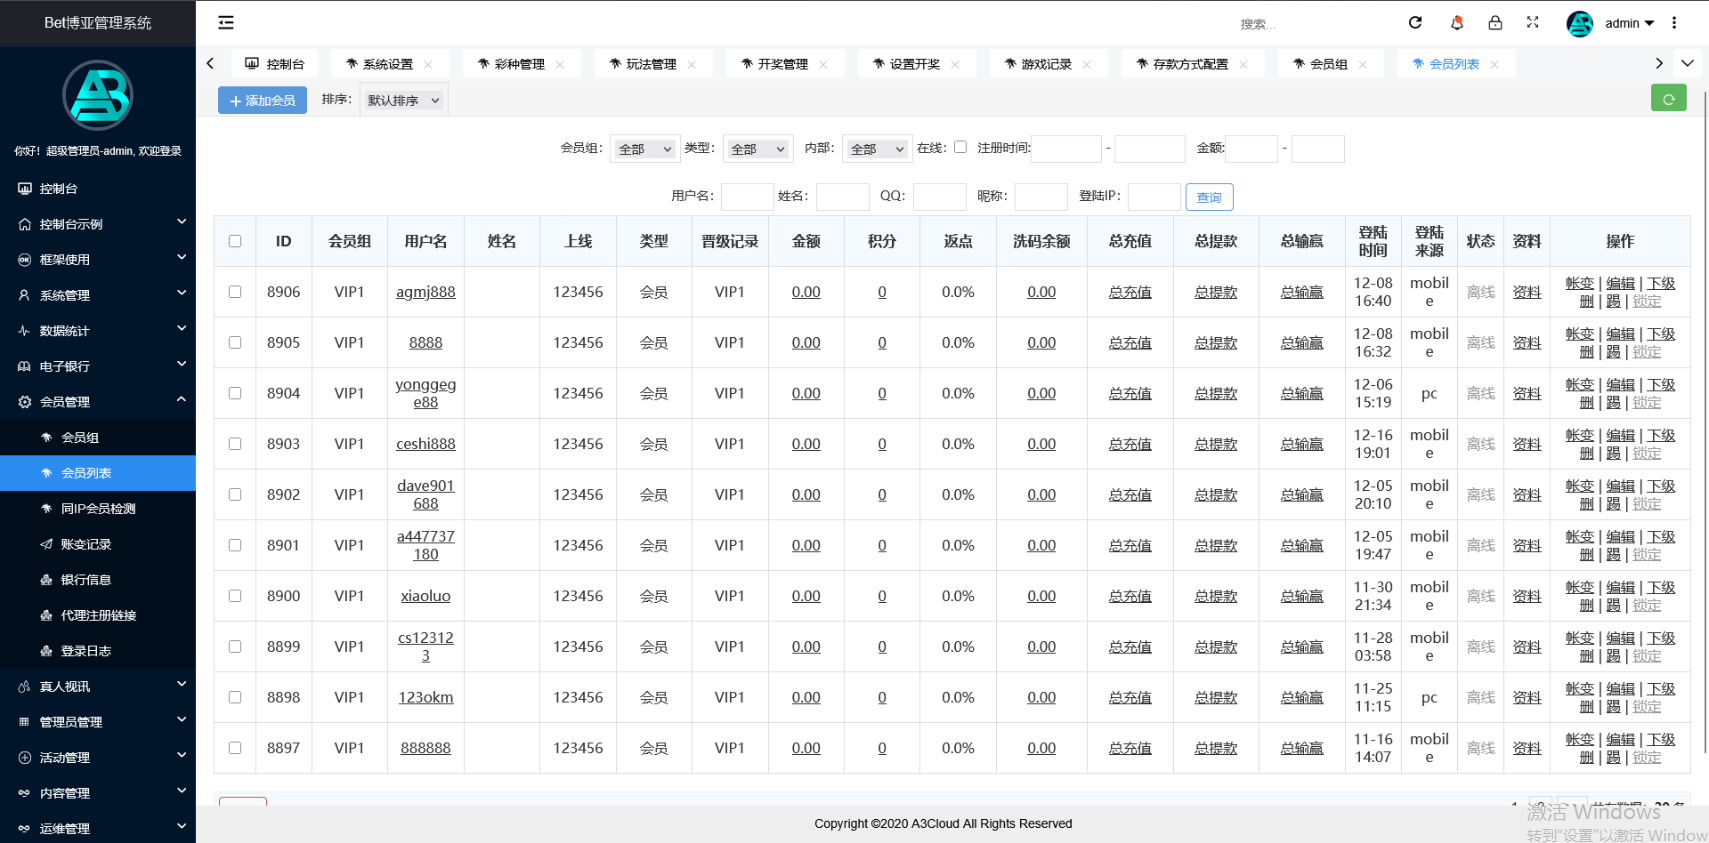The width and height of the screenshot is (1709, 843).
Task: Close the 游戏记录 tab
Action: pyautogui.click(x=1087, y=64)
